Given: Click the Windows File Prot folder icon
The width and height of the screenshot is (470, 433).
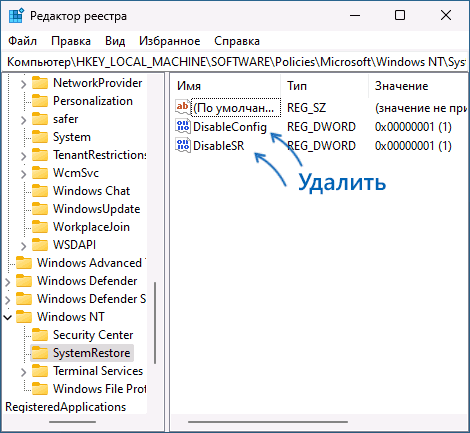Looking at the screenshot, I should pyautogui.click(x=40, y=389).
